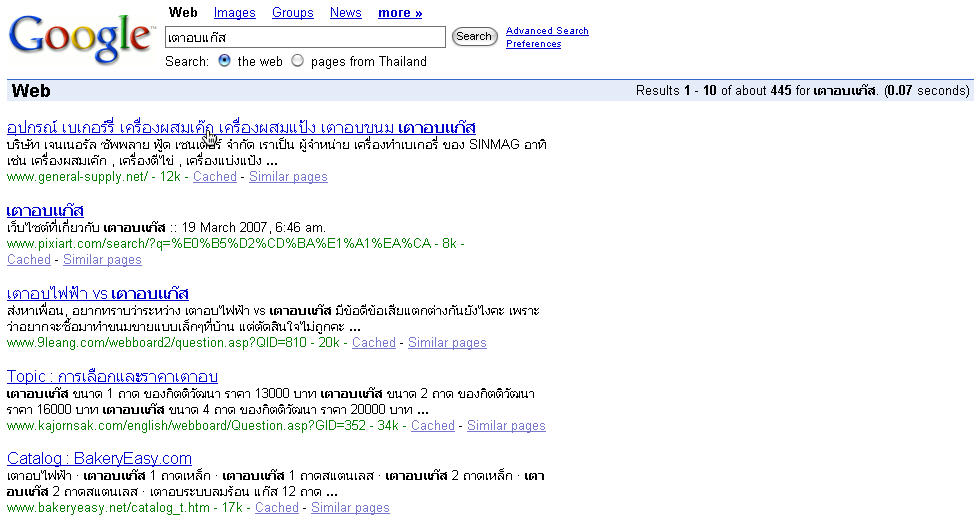The height and width of the screenshot is (526, 979).
Task: Open Cached link for pixiart.com result
Action: pyautogui.click(x=29, y=260)
